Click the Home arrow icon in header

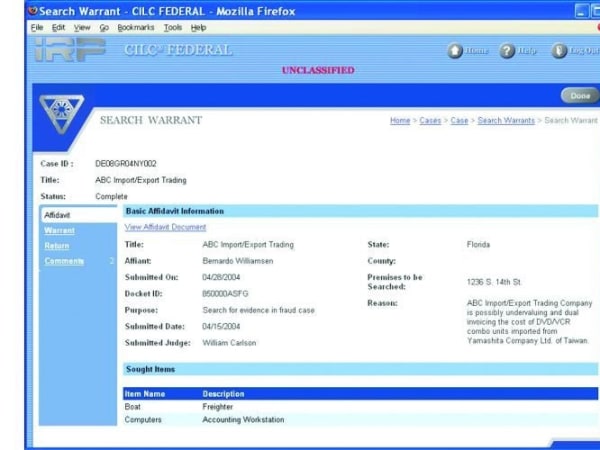click(x=455, y=51)
